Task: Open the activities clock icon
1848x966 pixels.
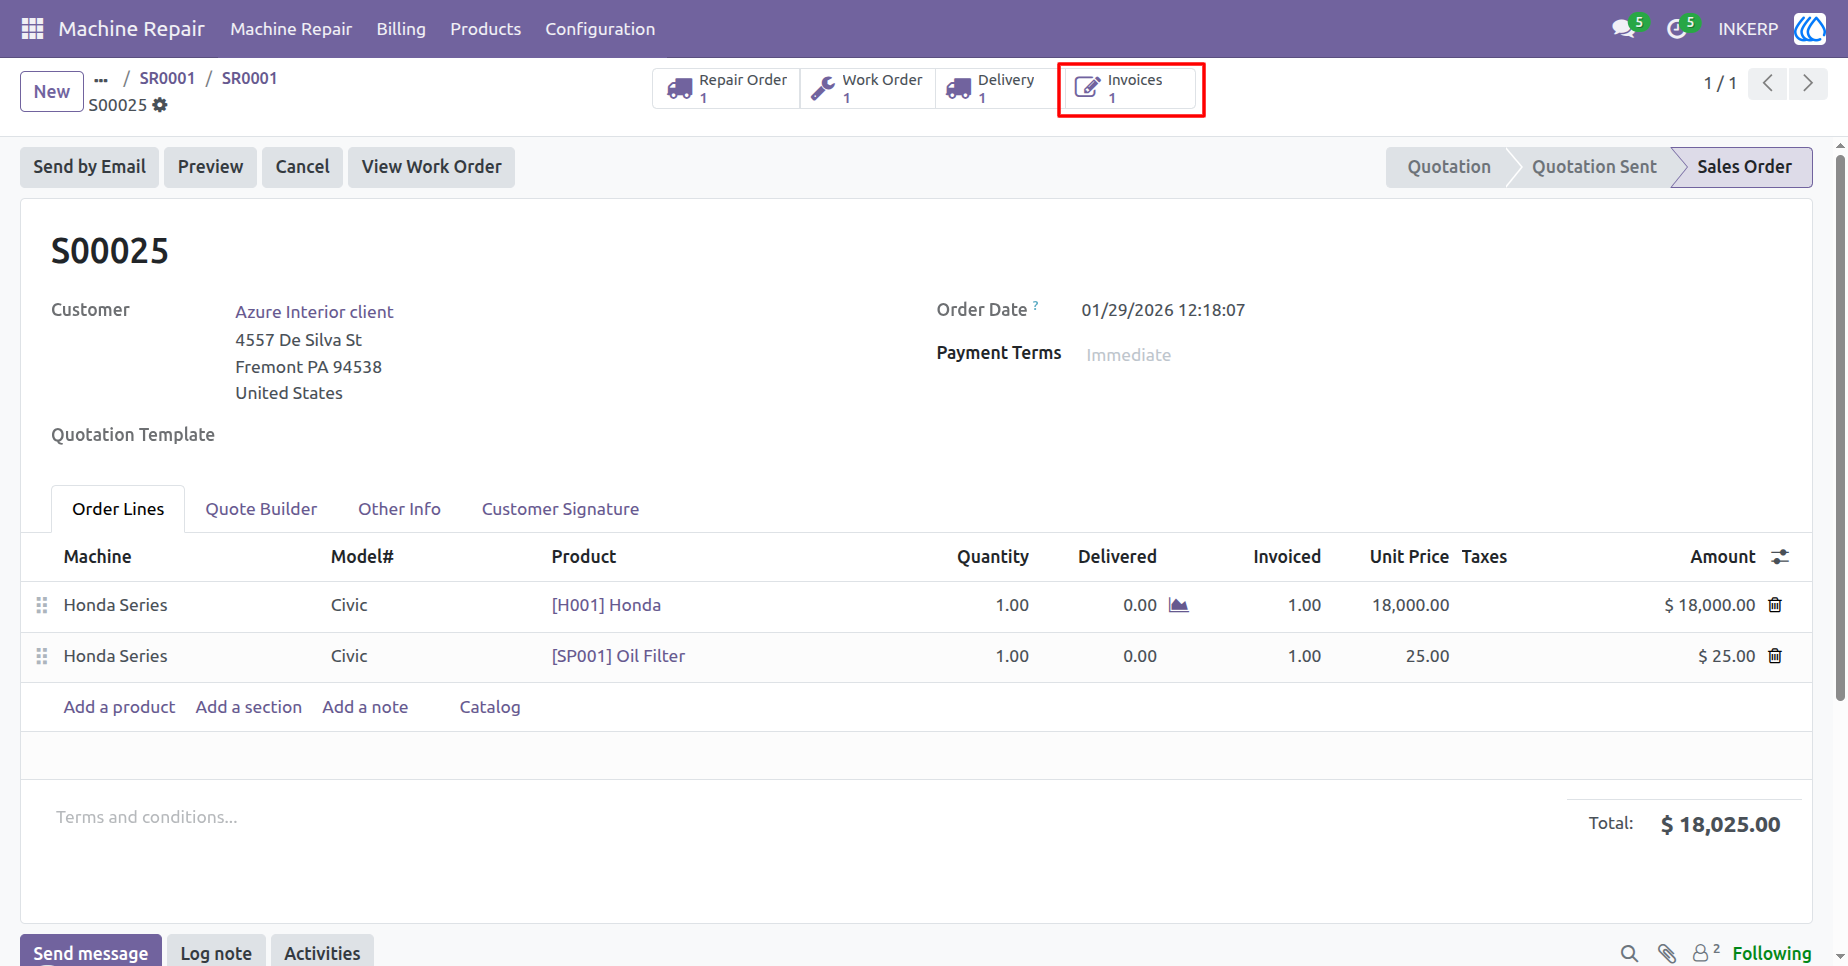Action: pos(1677,29)
